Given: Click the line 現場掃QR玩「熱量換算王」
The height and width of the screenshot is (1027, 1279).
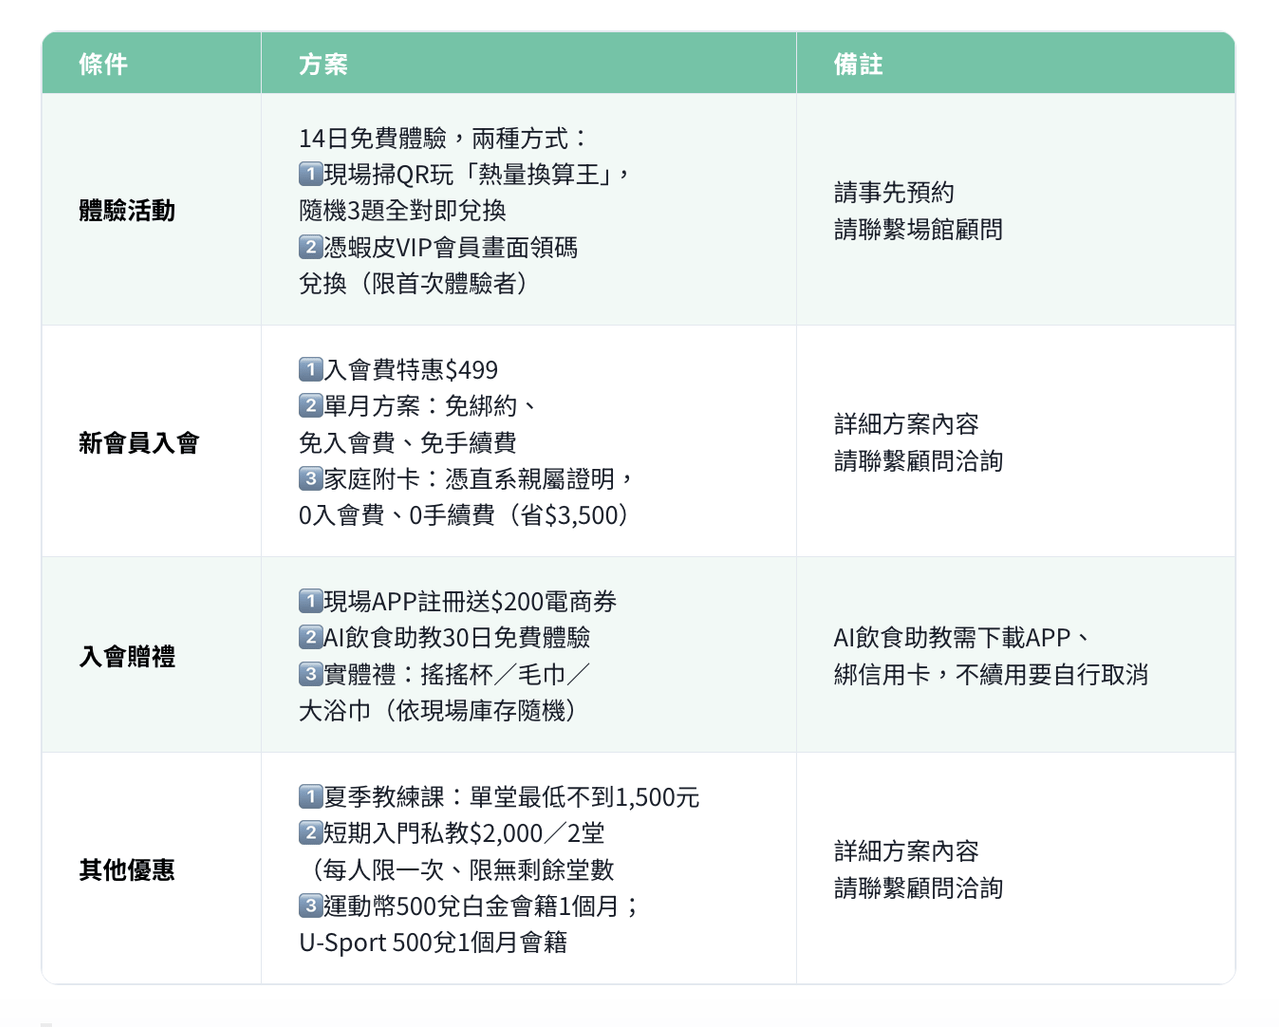Looking at the screenshot, I should tap(465, 175).
